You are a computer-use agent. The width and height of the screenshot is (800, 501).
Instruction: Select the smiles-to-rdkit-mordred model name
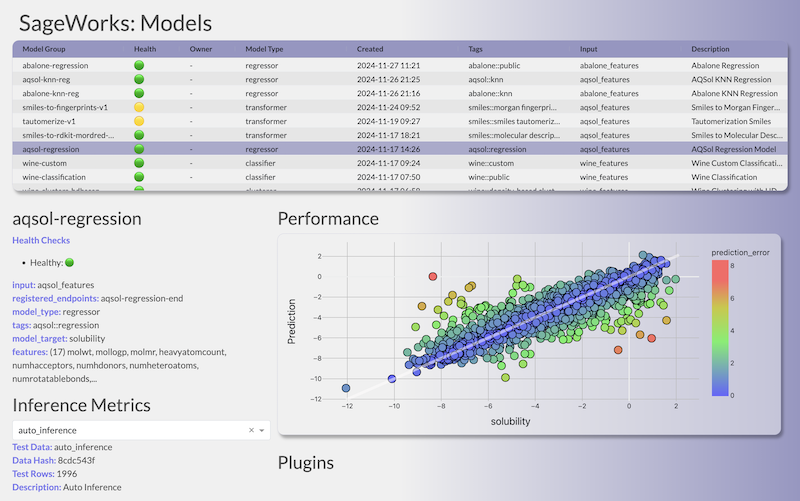(x=68, y=135)
